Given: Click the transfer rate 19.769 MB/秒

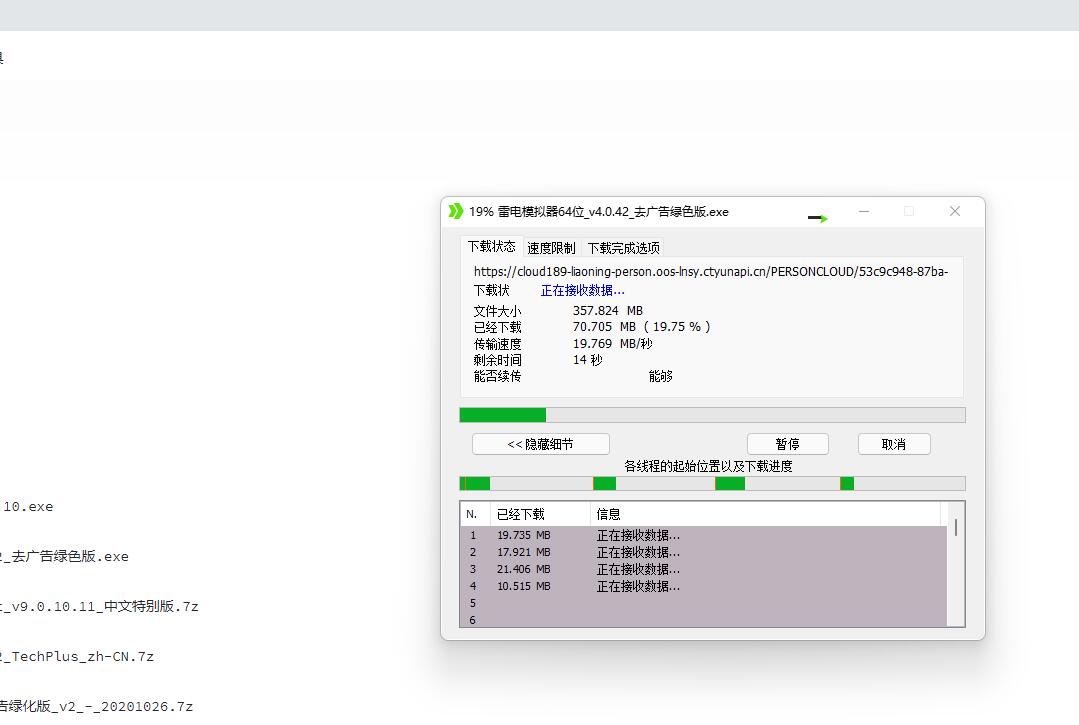Looking at the screenshot, I should pyautogui.click(x=612, y=343).
